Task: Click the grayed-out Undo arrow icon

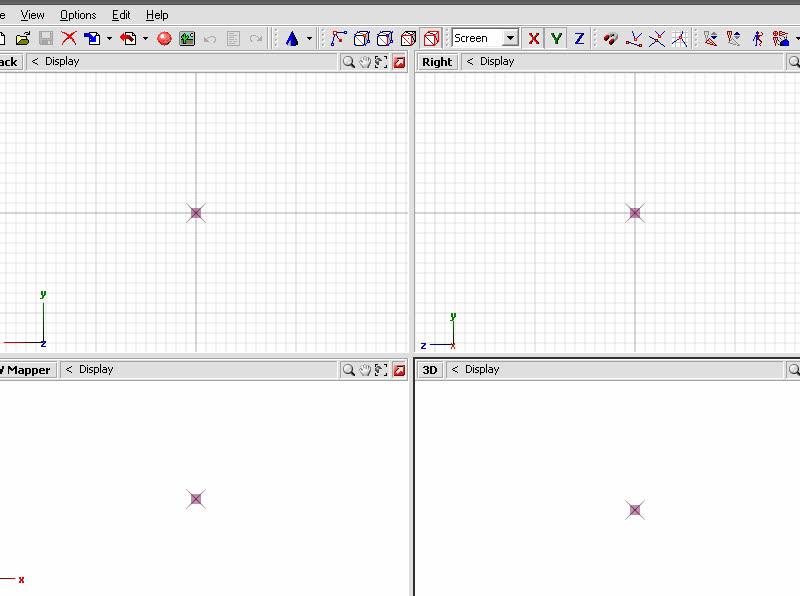Action: (x=210, y=39)
